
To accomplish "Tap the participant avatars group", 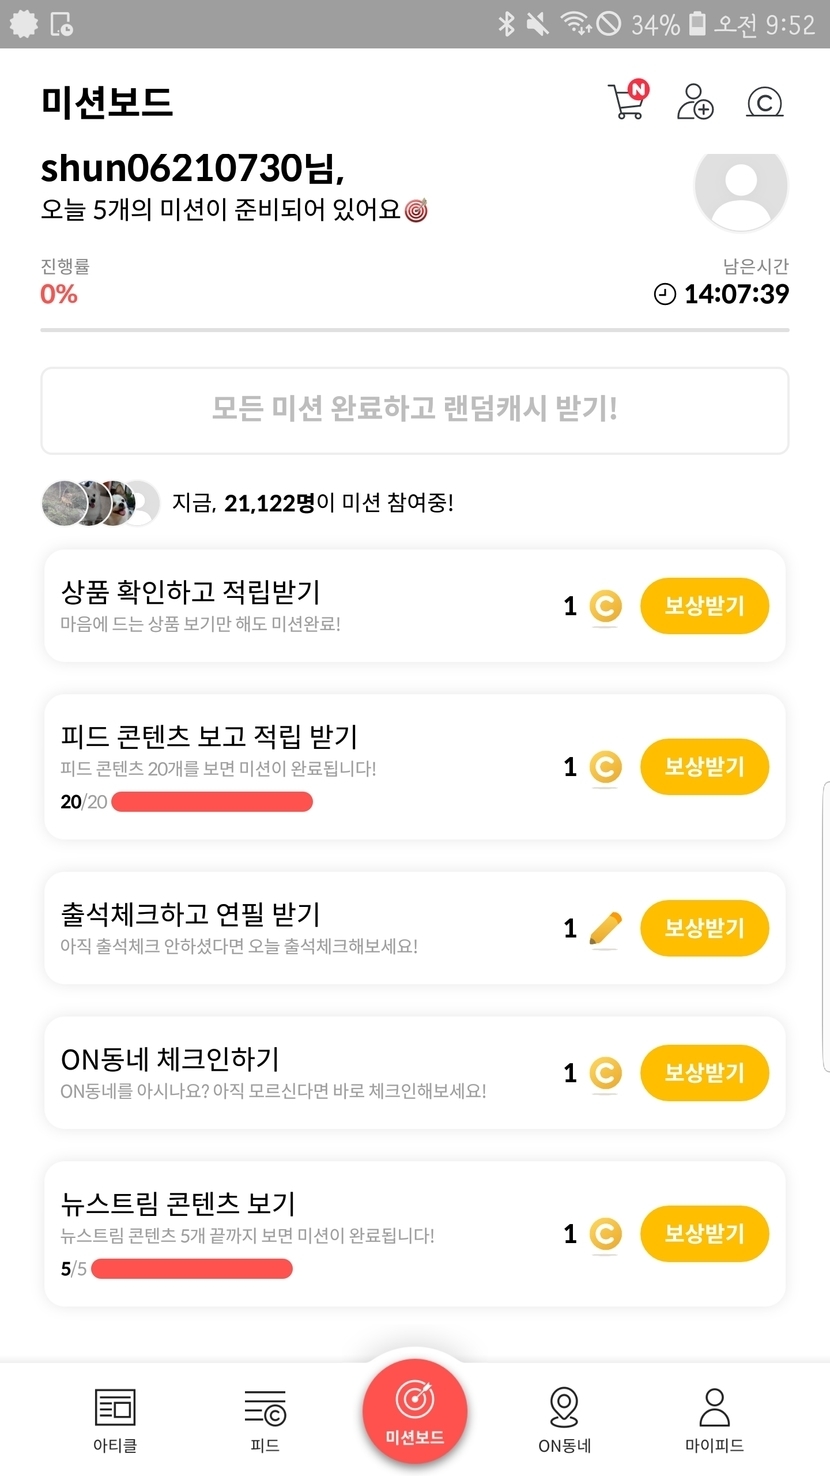I will [x=100, y=503].
